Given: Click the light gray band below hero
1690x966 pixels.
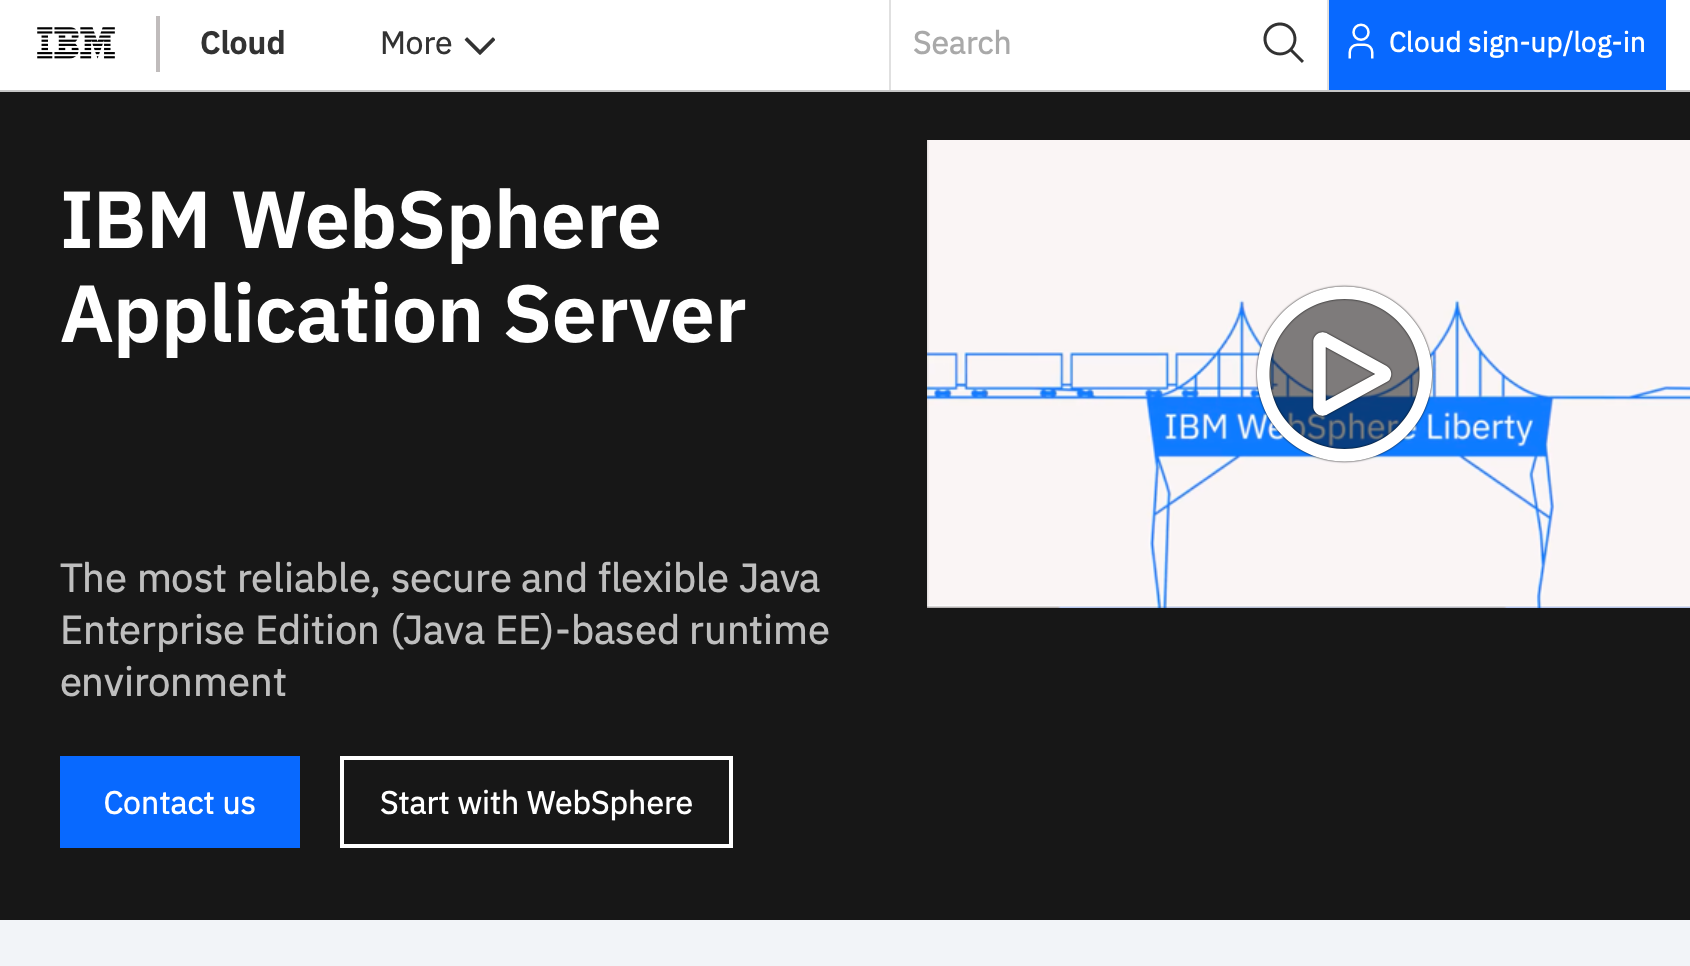Looking at the screenshot, I should (845, 943).
